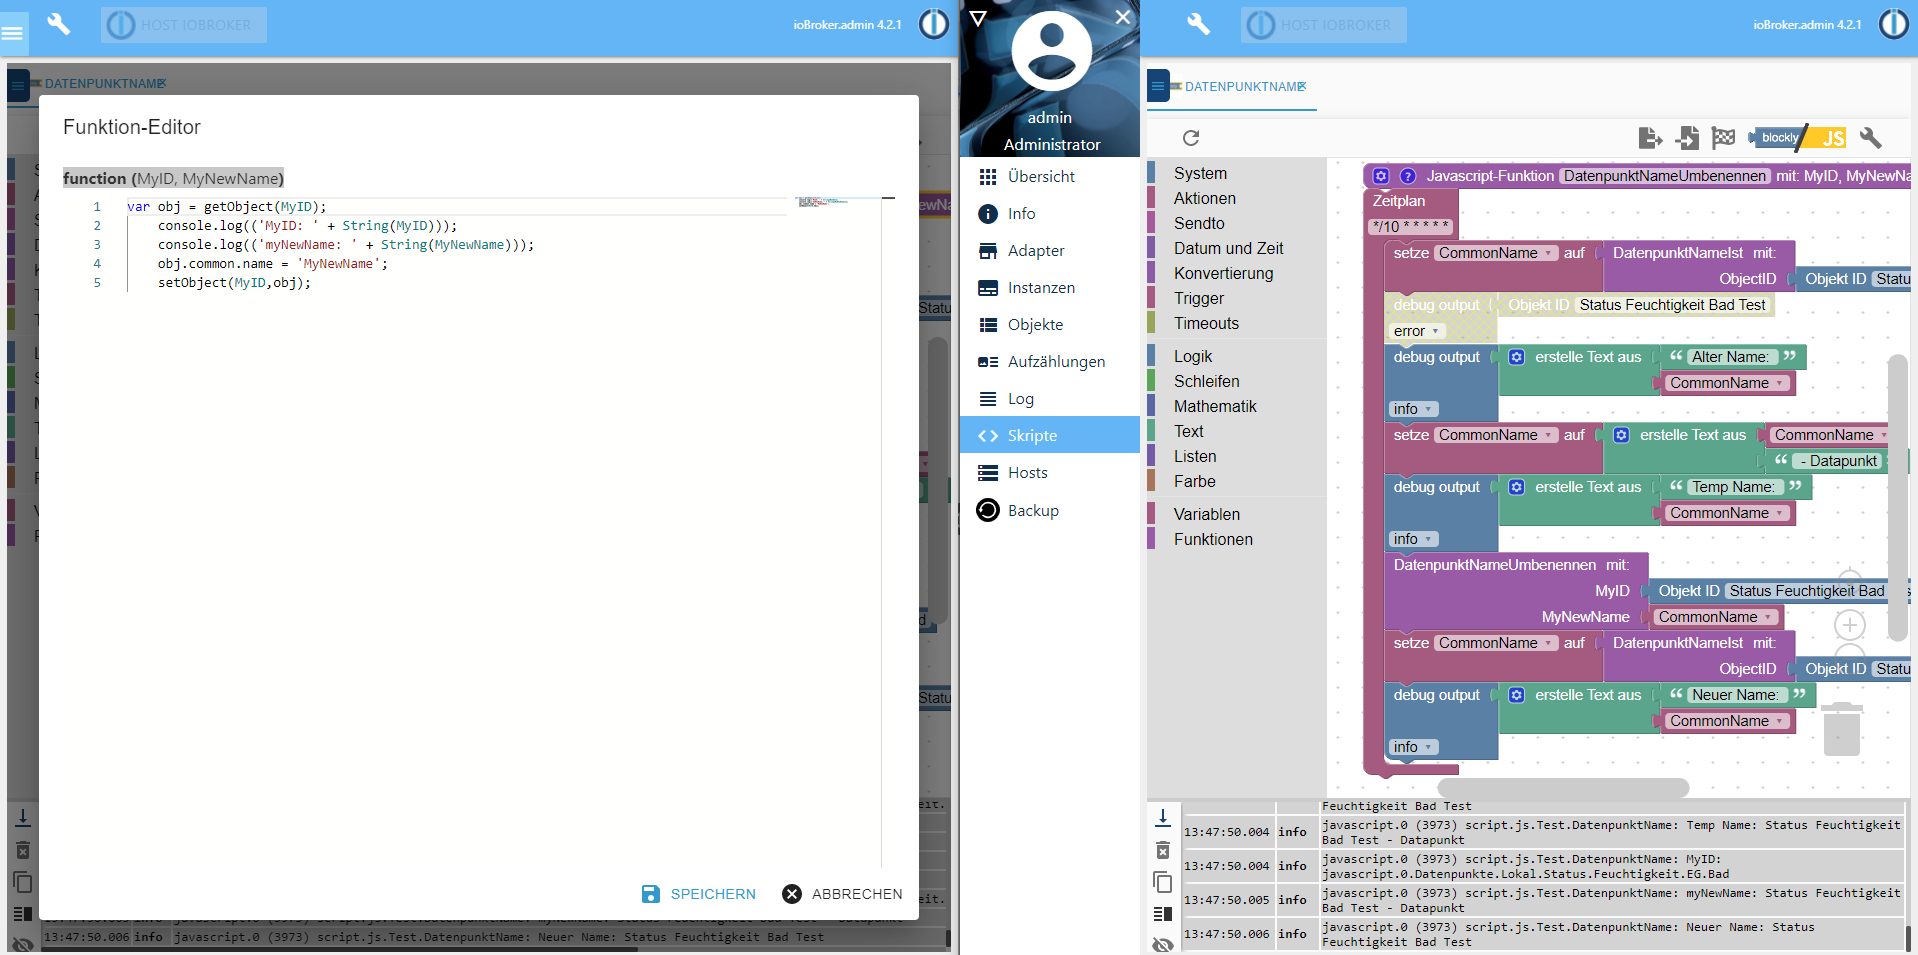The height and width of the screenshot is (955, 1918).
Task: Change the right window log layout
Action: click(x=1163, y=914)
